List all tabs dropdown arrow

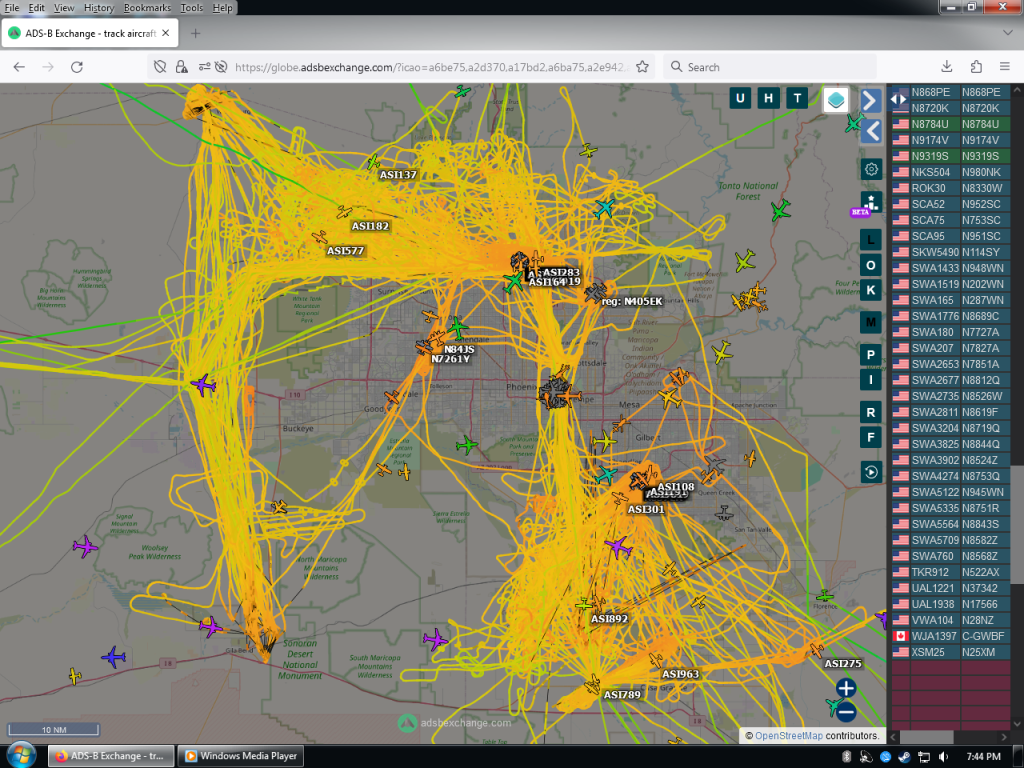click(x=1008, y=33)
